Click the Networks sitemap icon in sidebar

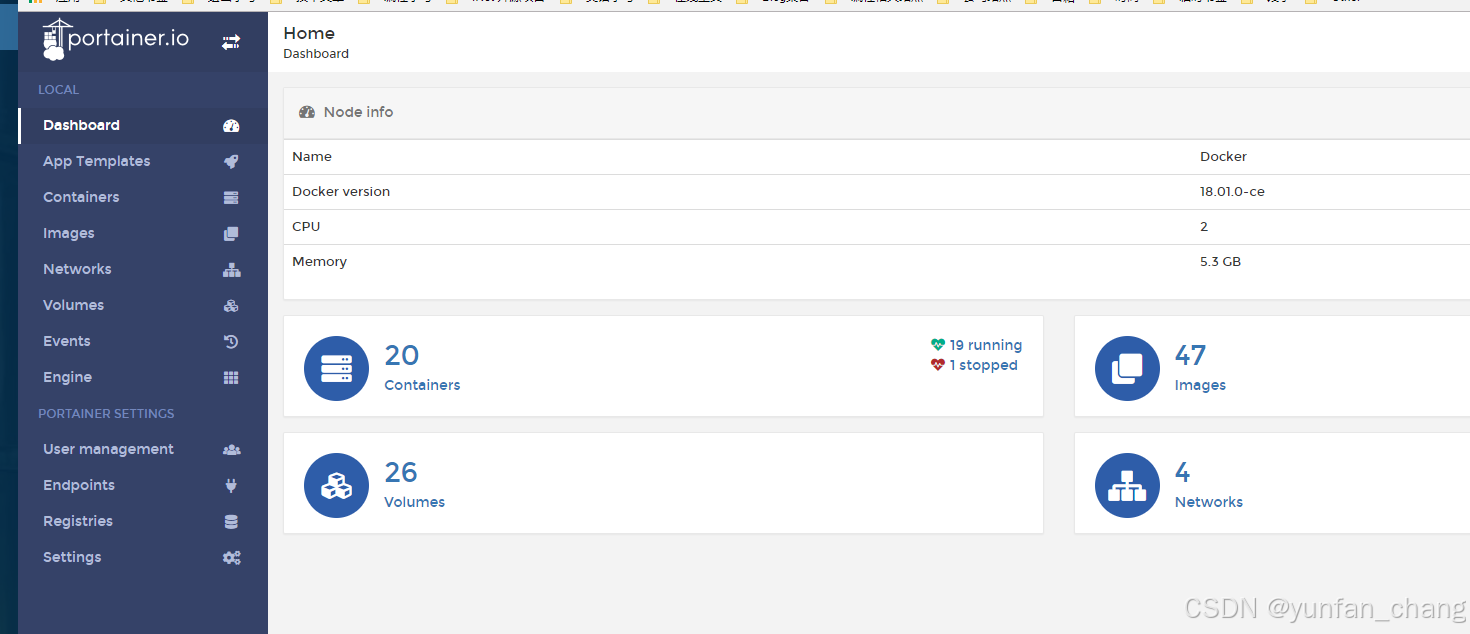click(x=231, y=270)
